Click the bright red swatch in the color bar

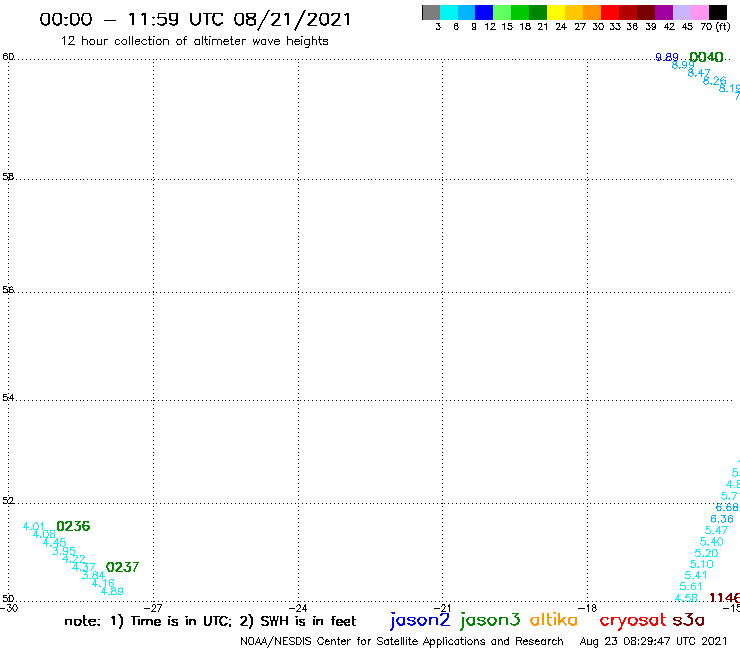coord(610,12)
